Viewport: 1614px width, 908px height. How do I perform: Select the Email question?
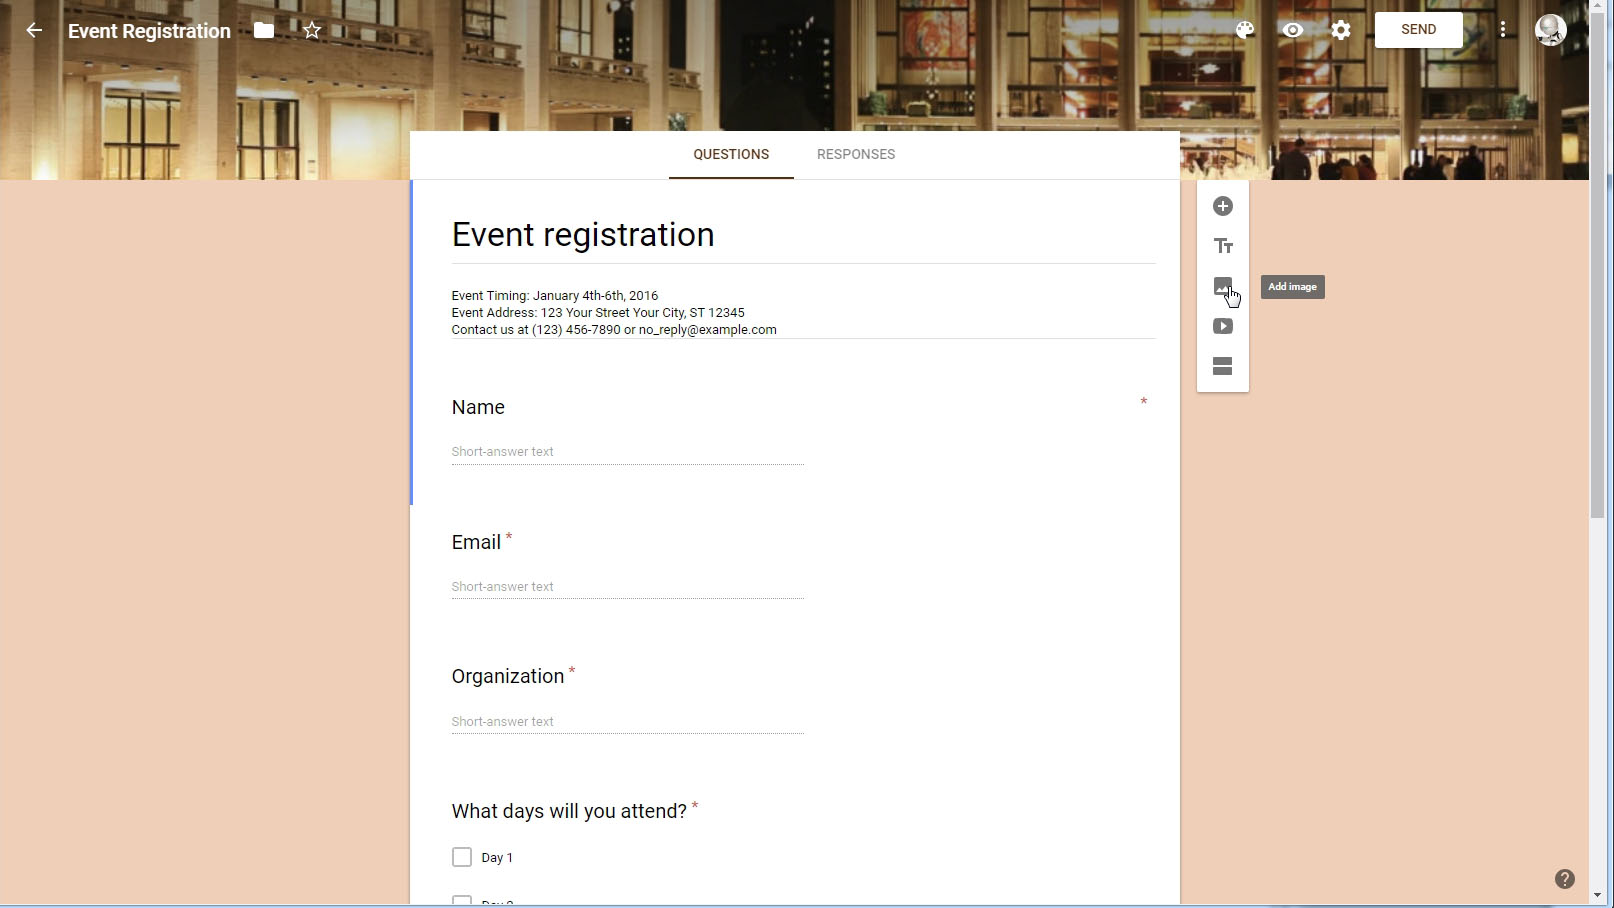(x=476, y=542)
